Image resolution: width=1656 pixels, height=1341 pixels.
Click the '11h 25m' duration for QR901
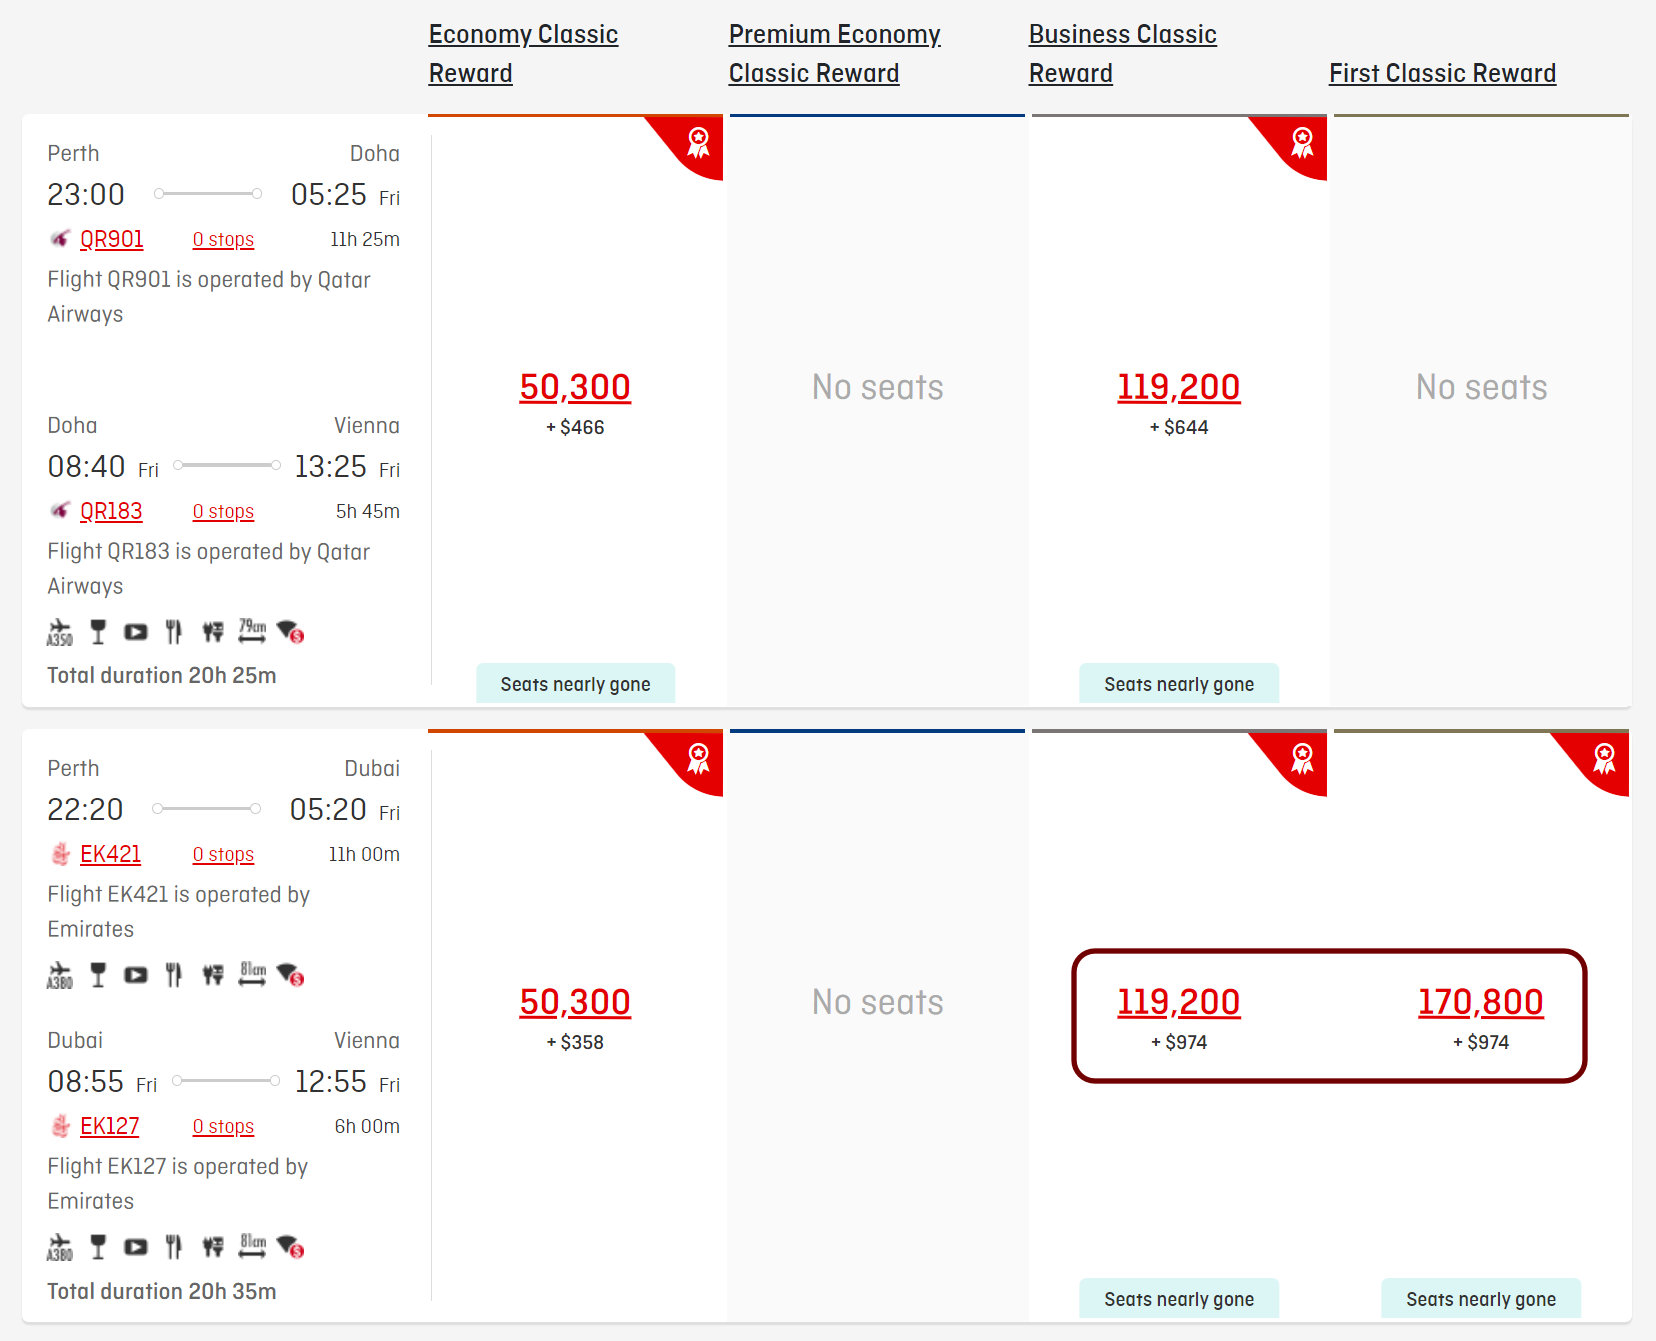pyautogui.click(x=365, y=239)
